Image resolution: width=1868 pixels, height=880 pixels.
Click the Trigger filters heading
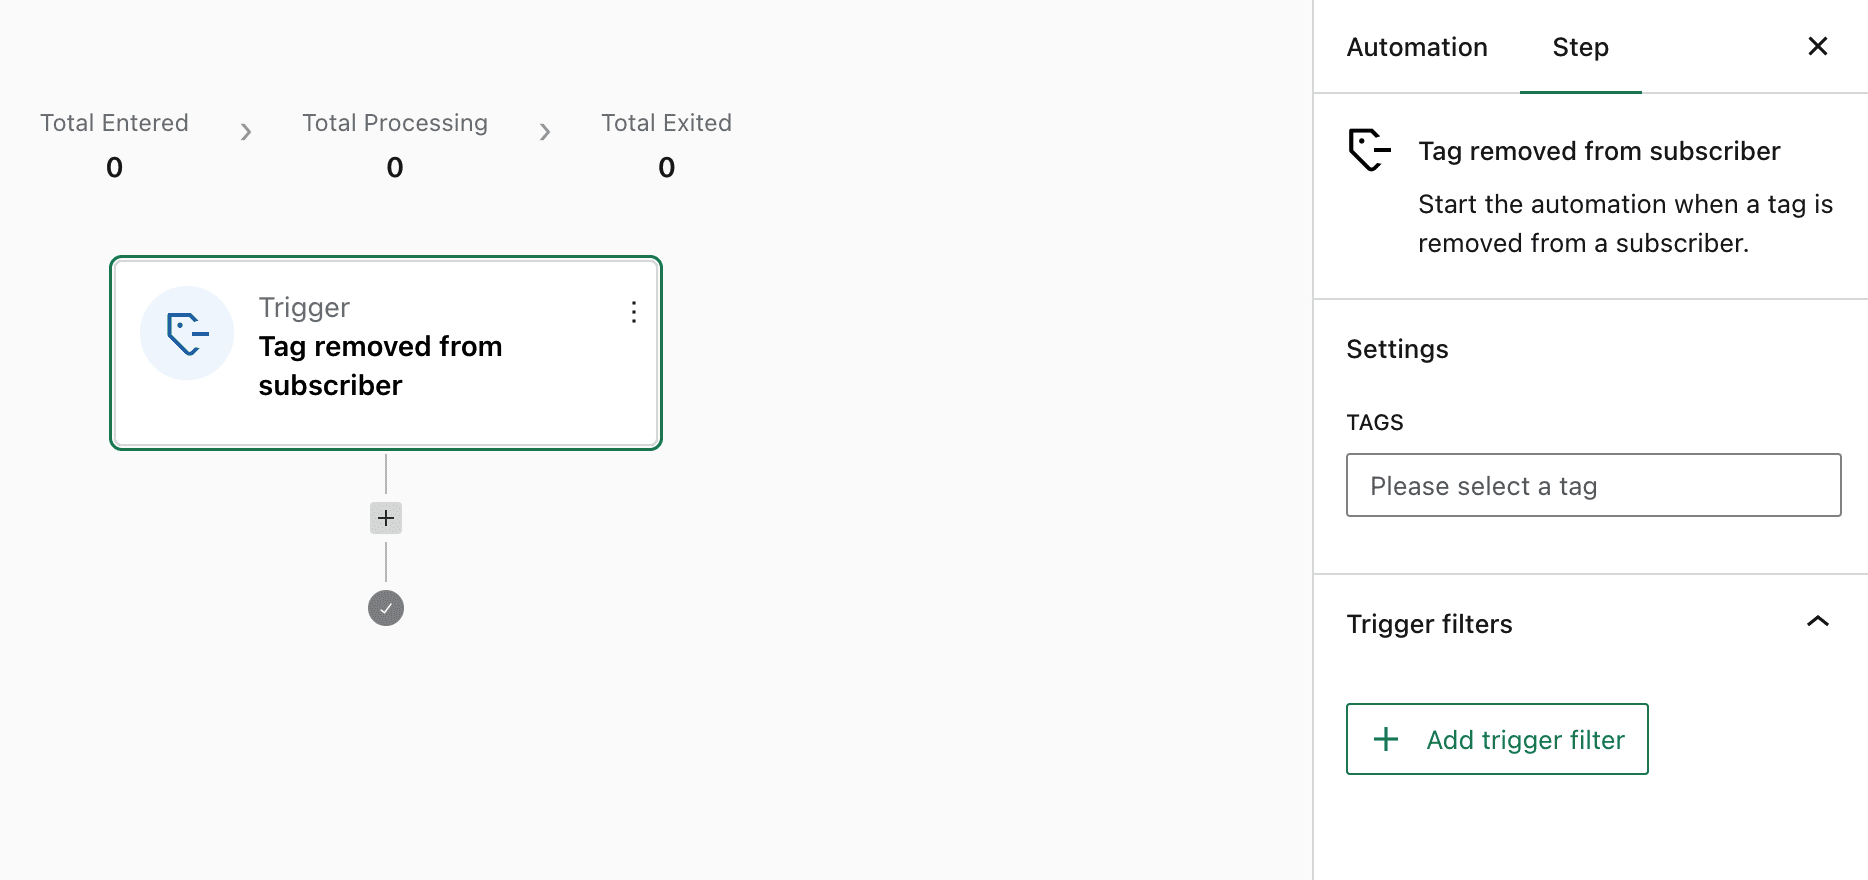click(1429, 624)
